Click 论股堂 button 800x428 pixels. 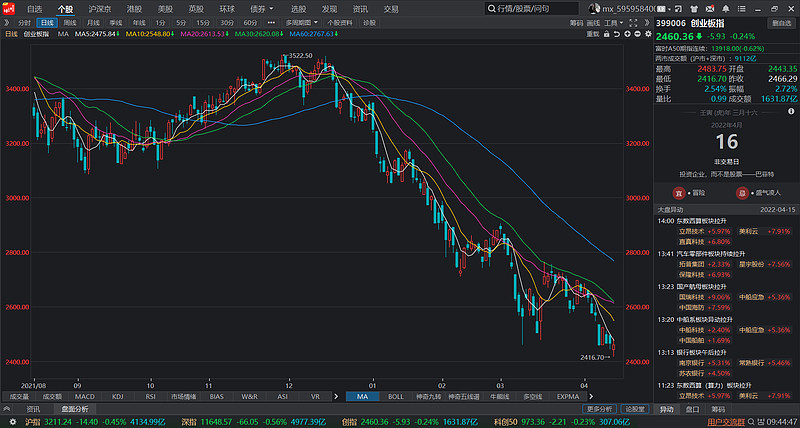click(635, 409)
